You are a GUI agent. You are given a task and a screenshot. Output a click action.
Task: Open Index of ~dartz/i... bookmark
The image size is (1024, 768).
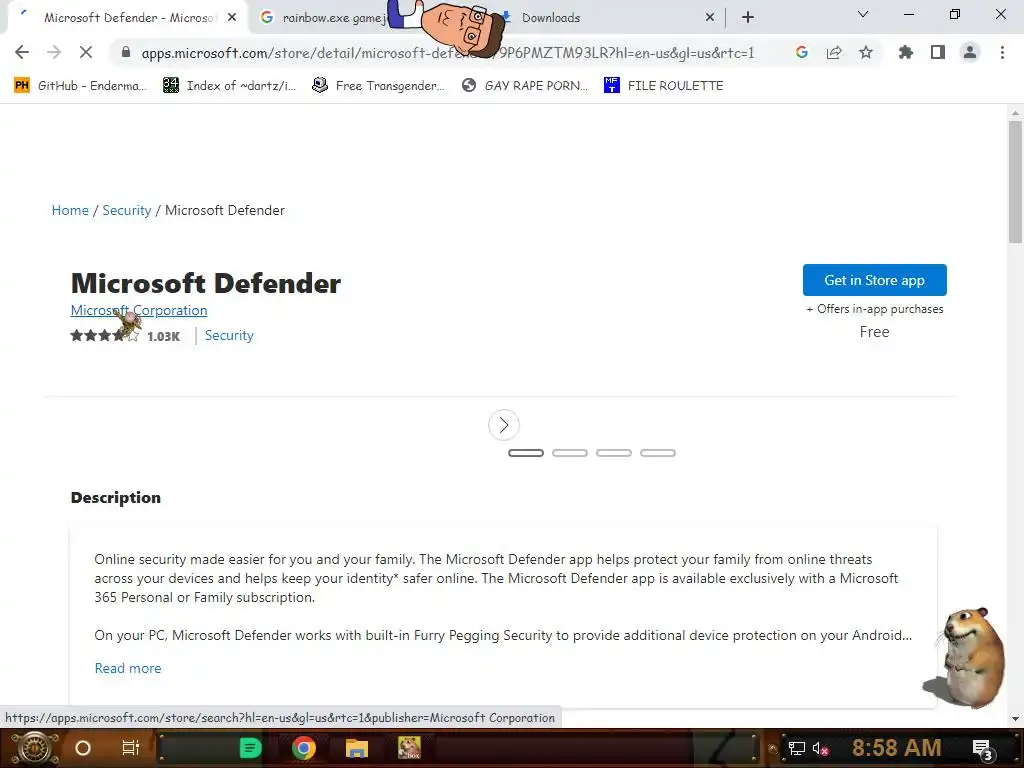(x=229, y=86)
